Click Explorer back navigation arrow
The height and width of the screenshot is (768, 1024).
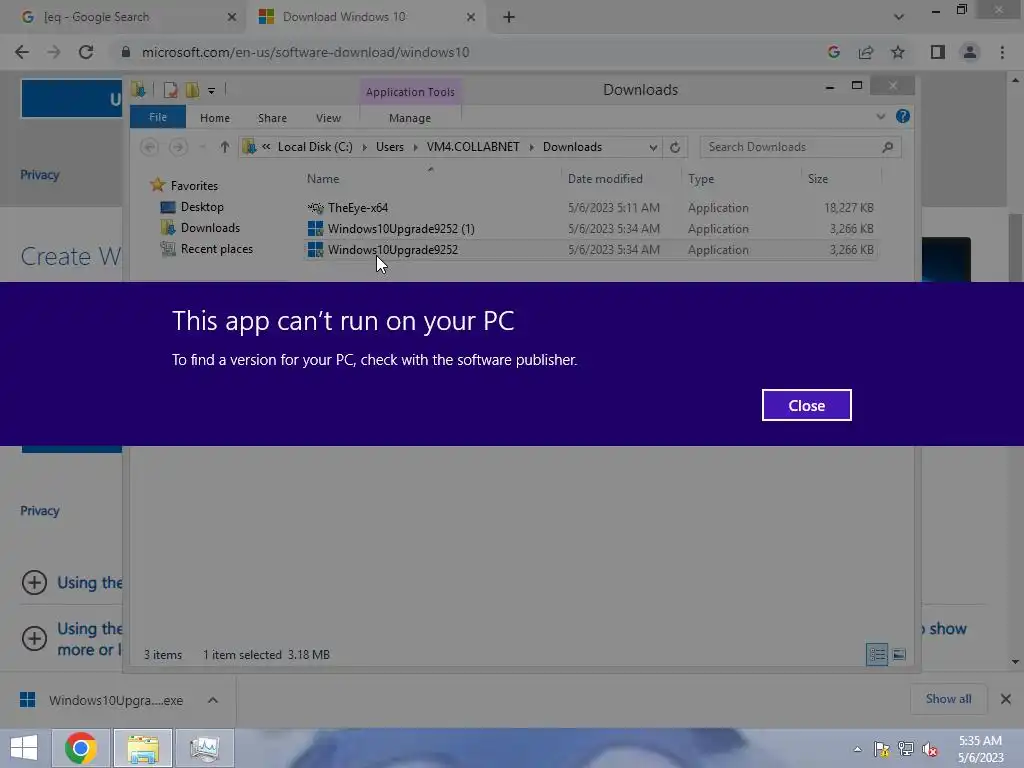point(149,147)
